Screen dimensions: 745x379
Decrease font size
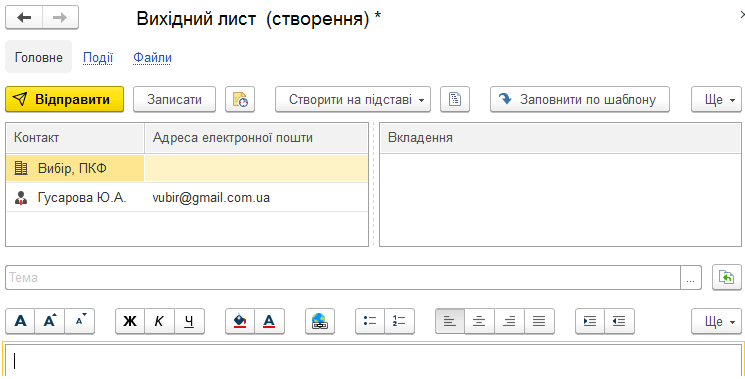pyautogui.click(x=79, y=322)
